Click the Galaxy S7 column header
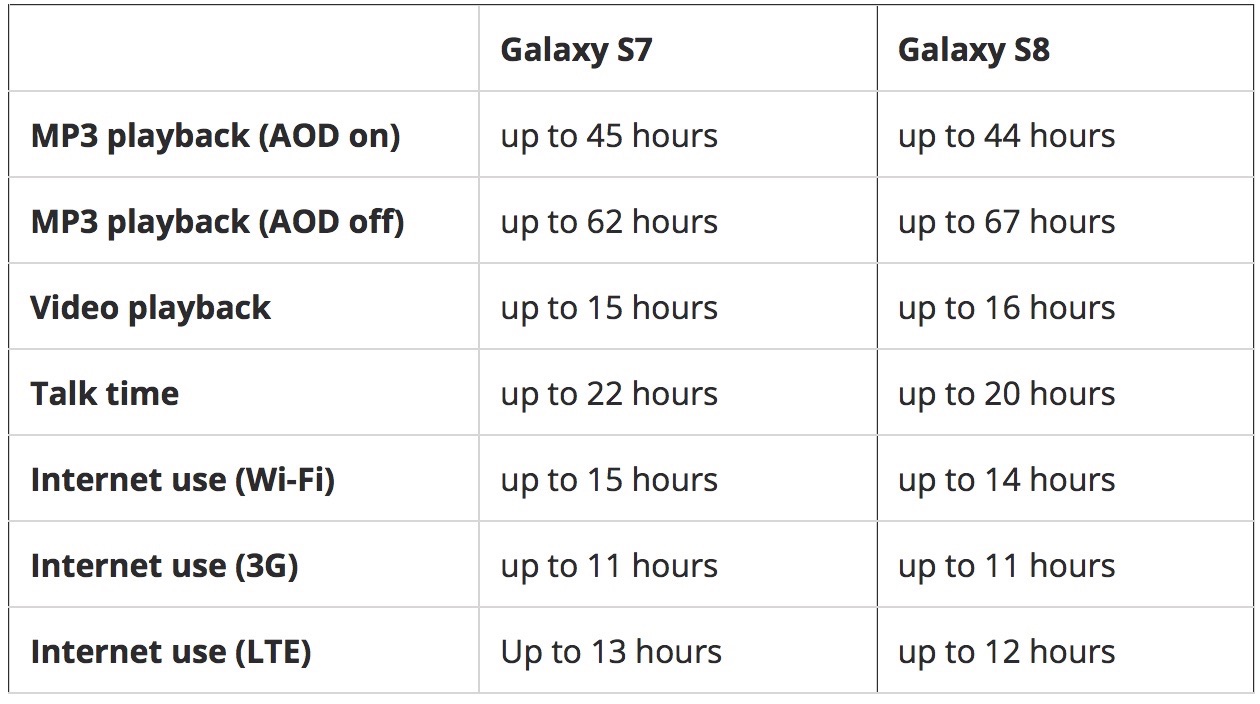The image size is (1260, 704). (x=576, y=50)
